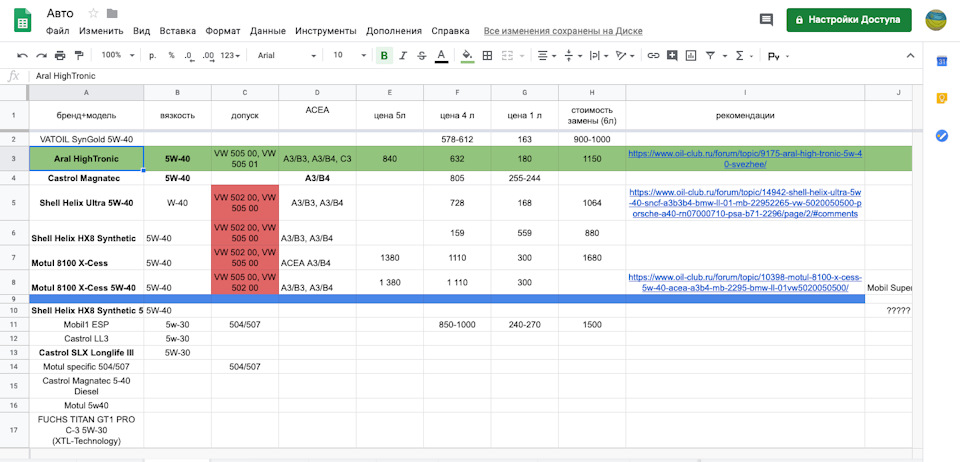960x462 pixels.
Task: Open the Functions sigma menu
Action: click(x=742, y=56)
